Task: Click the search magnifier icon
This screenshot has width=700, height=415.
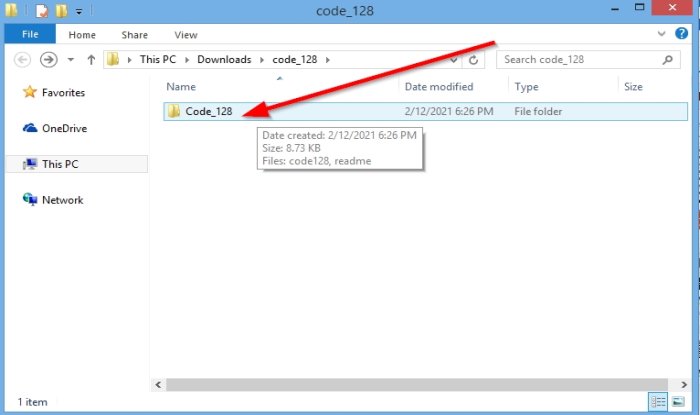Action: (667, 59)
